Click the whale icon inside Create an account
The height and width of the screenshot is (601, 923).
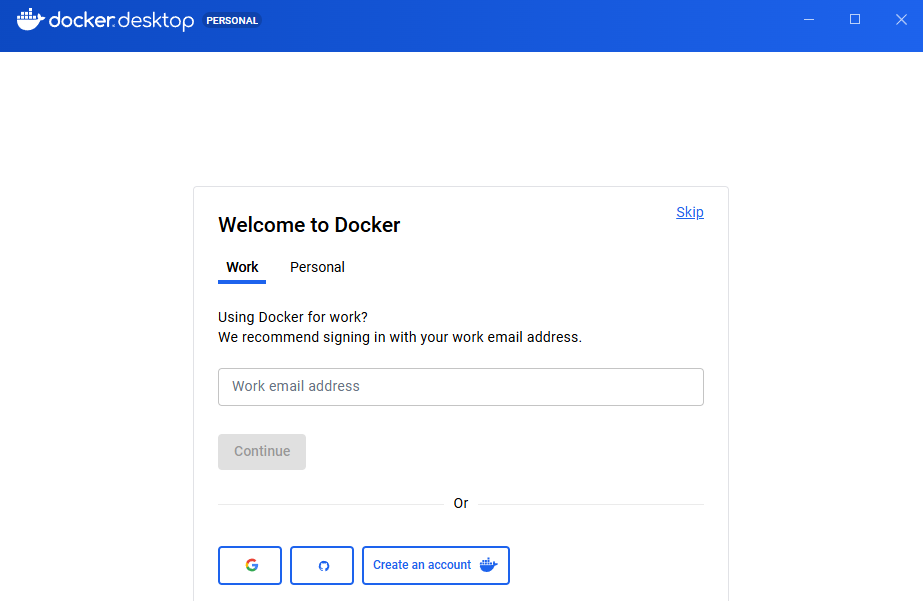[488, 565]
